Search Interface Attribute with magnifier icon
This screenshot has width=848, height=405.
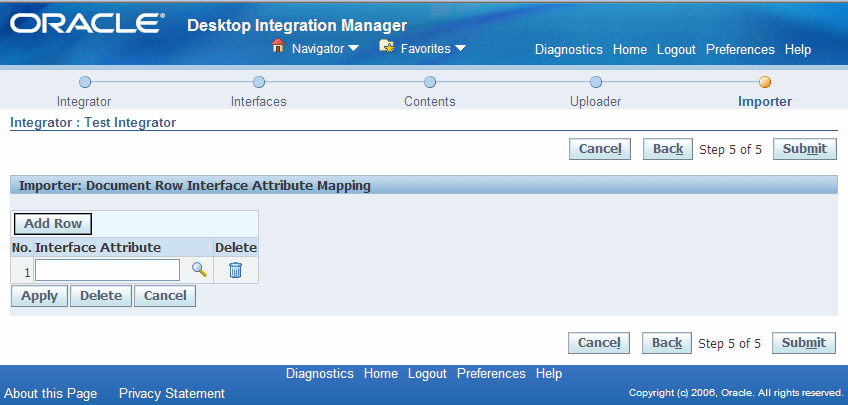(x=200, y=269)
